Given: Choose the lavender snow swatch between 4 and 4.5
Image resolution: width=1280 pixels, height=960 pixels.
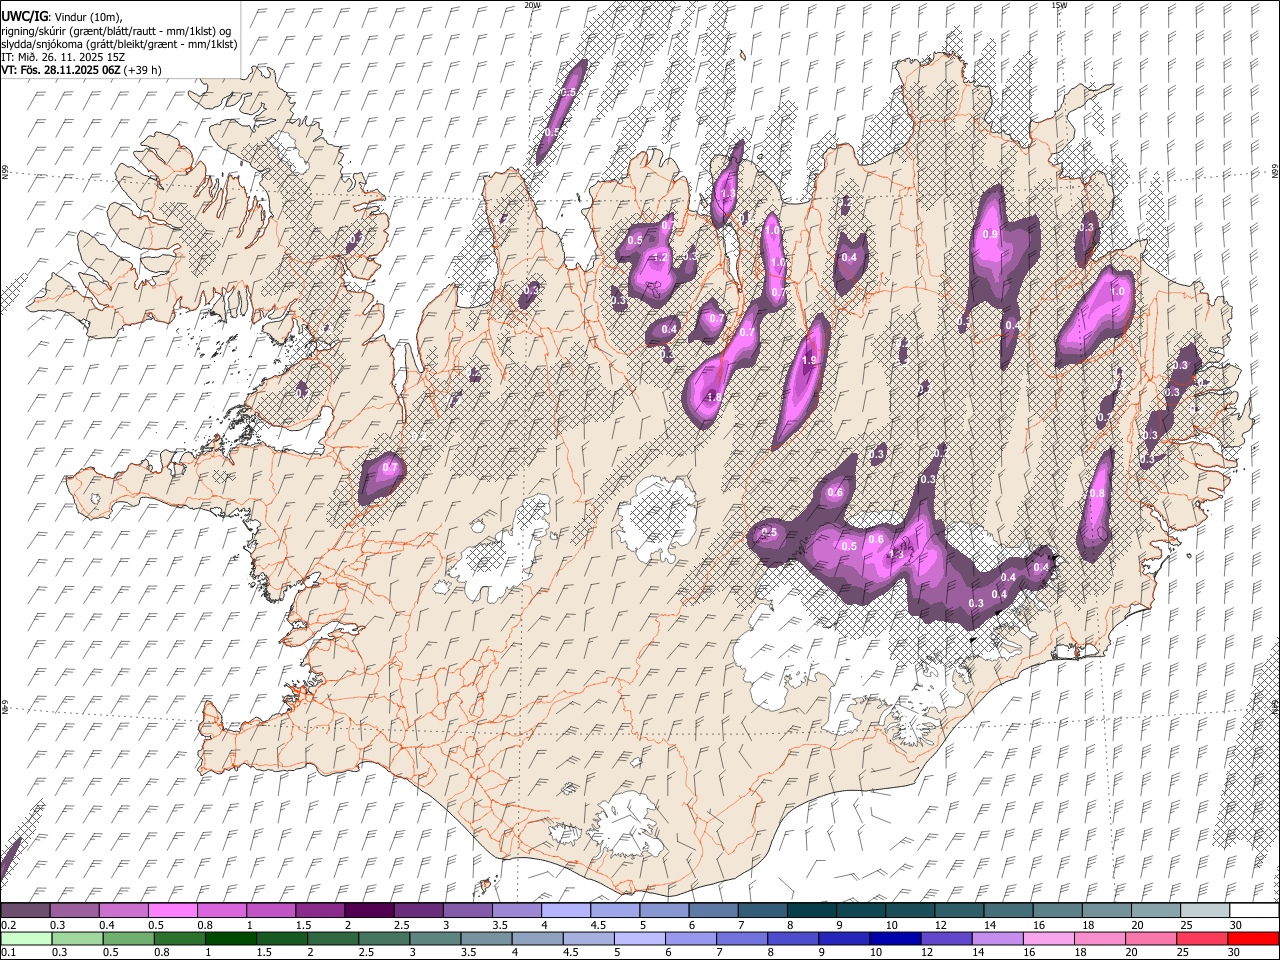Looking at the screenshot, I should click(x=567, y=911).
